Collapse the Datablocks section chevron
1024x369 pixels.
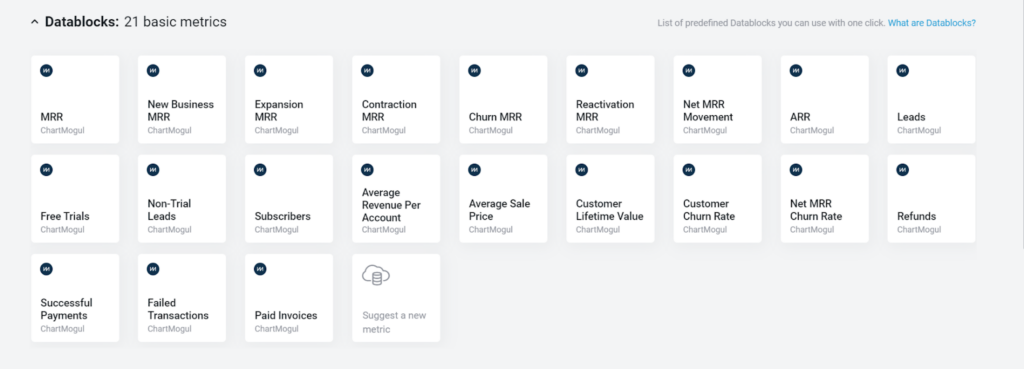(35, 22)
